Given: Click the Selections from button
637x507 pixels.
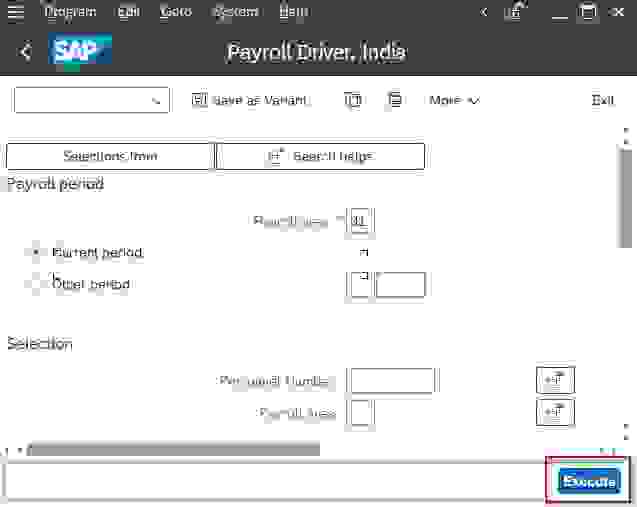Looking at the screenshot, I should pyautogui.click(x=110, y=156).
